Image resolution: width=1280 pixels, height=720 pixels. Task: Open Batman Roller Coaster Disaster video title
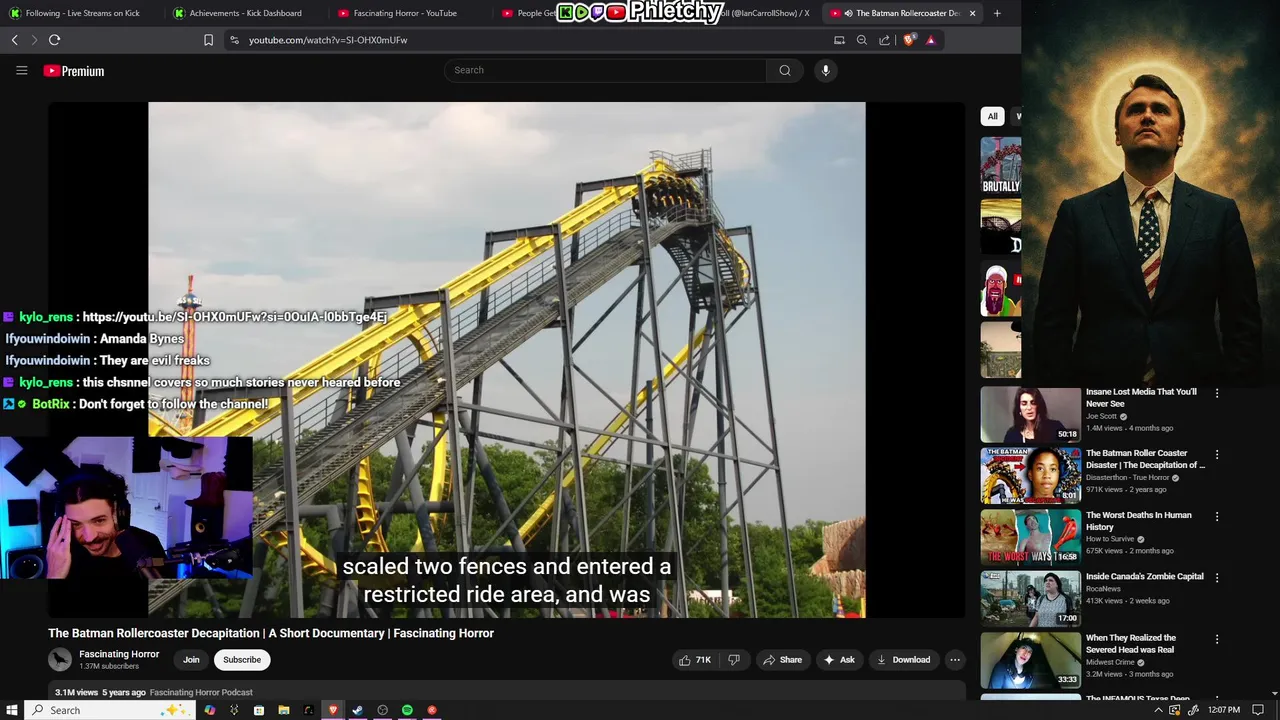[x=1146, y=459]
